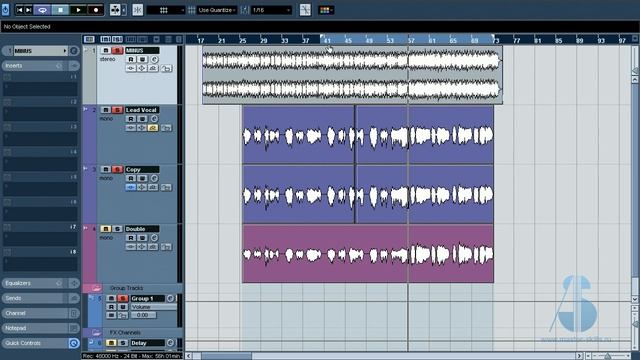
Task: Open the Volume automation parameter on Group 1
Action: (154, 307)
